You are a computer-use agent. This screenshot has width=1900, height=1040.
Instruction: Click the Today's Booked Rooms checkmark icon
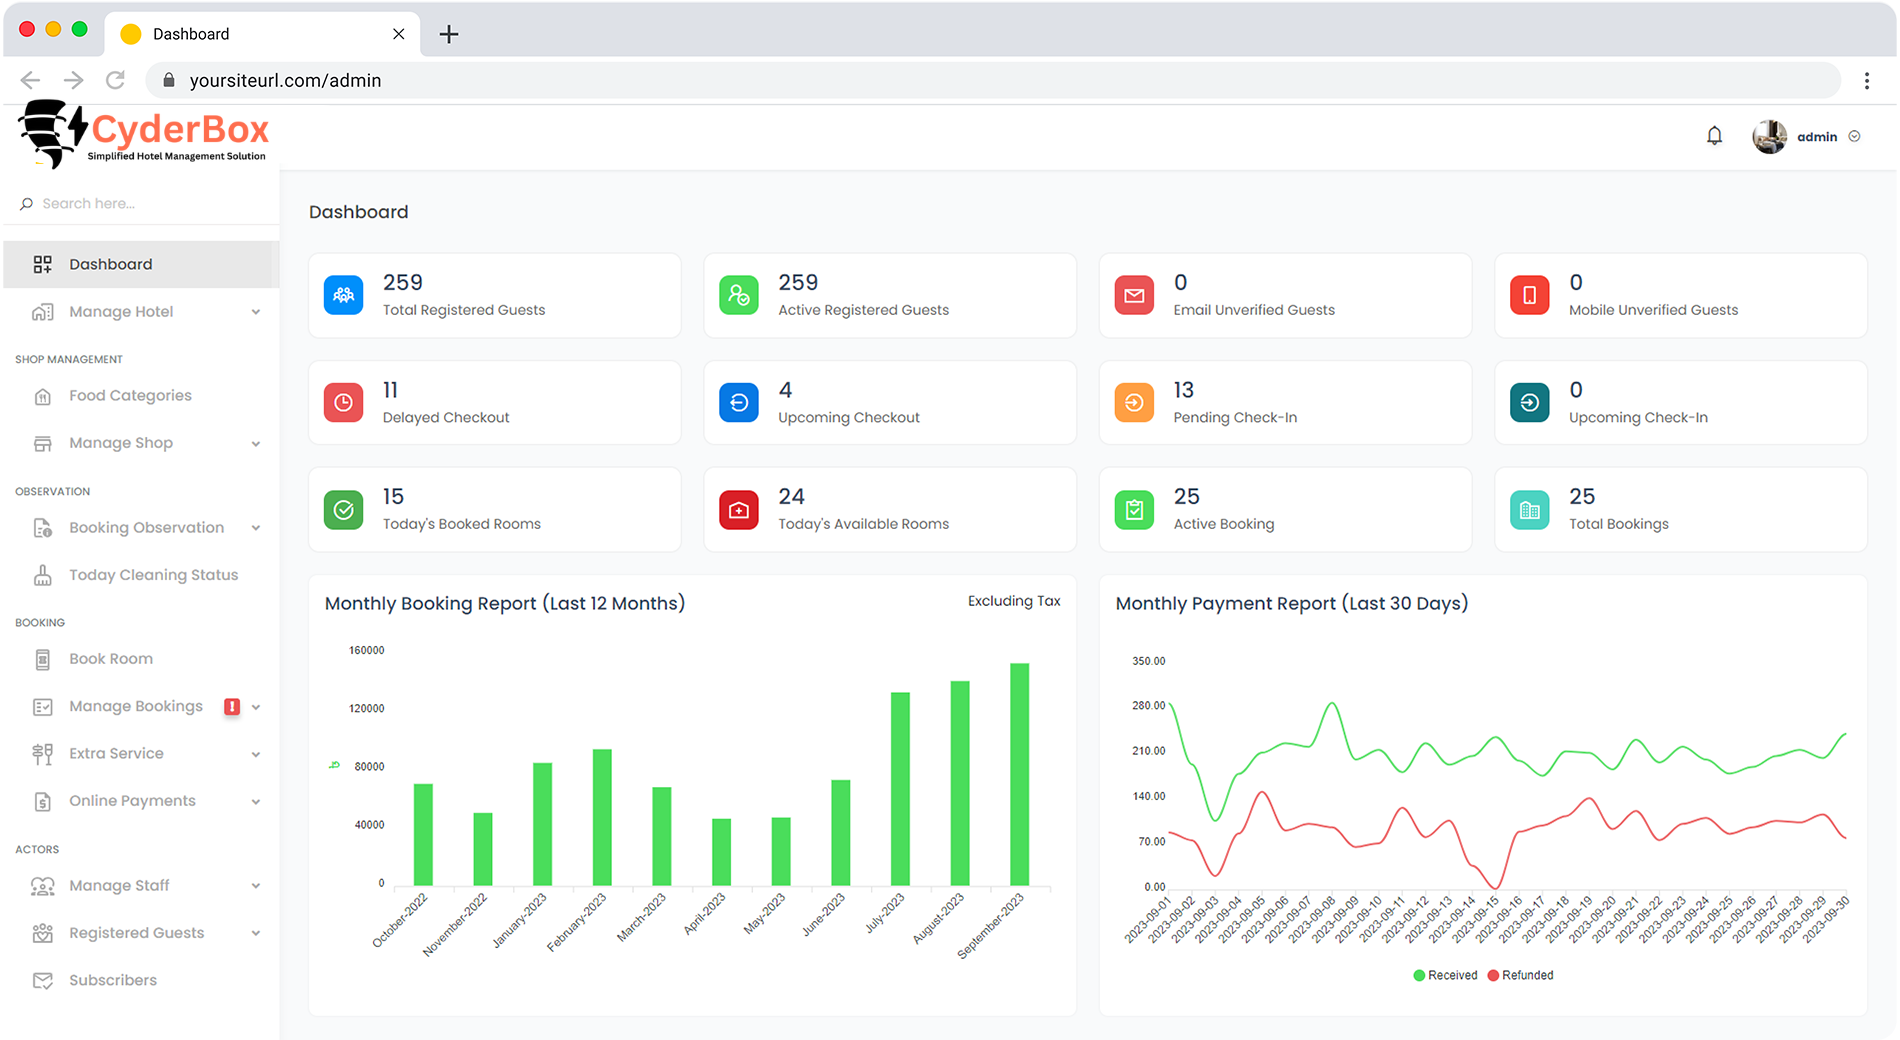(343, 510)
